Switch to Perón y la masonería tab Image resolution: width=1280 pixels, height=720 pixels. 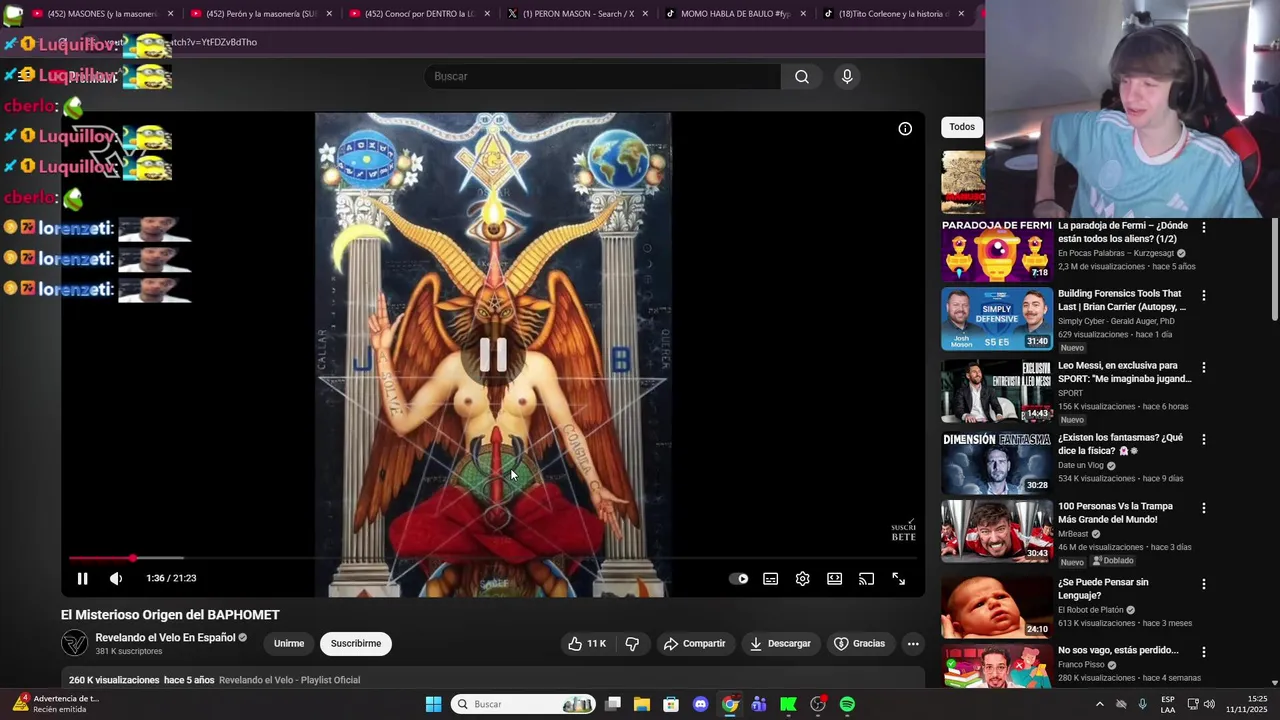click(260, 14)
